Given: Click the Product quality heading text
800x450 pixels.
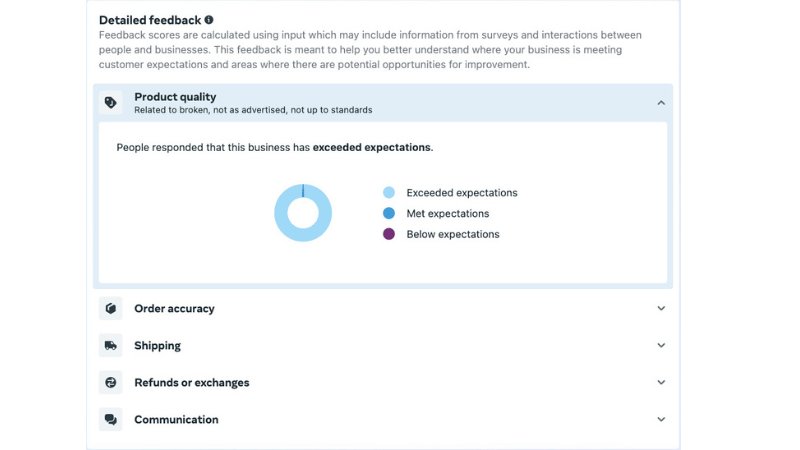Looking at the screenshot, I should (x=175, y=97).
